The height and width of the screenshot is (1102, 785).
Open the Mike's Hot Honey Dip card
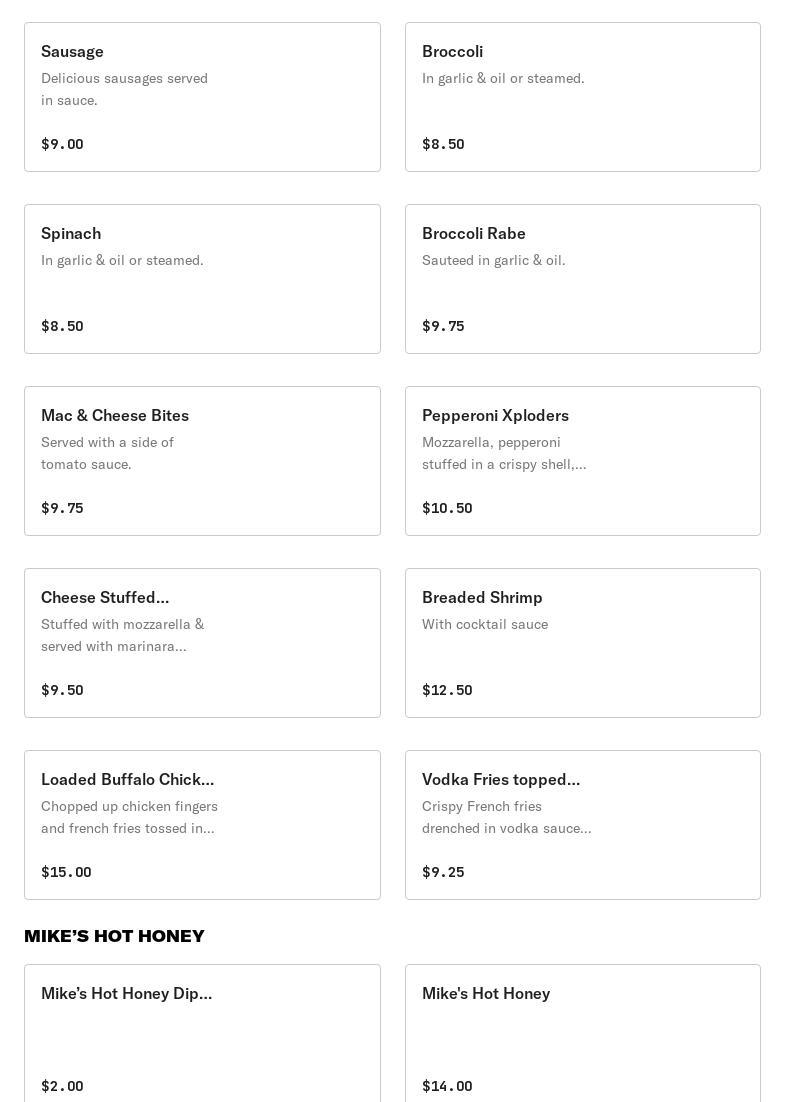(202, 1035)
